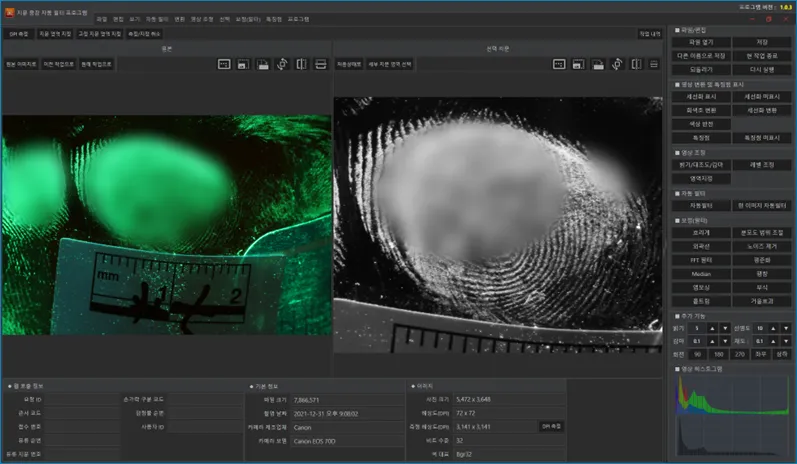
Task: Increase the 밝기 value with its up arrow
Action: (x=713, y=328)
